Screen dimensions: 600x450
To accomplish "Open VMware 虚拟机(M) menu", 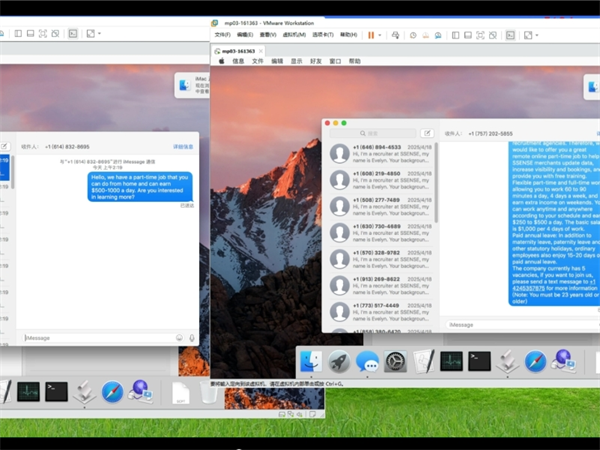I will tap(295, 34).
